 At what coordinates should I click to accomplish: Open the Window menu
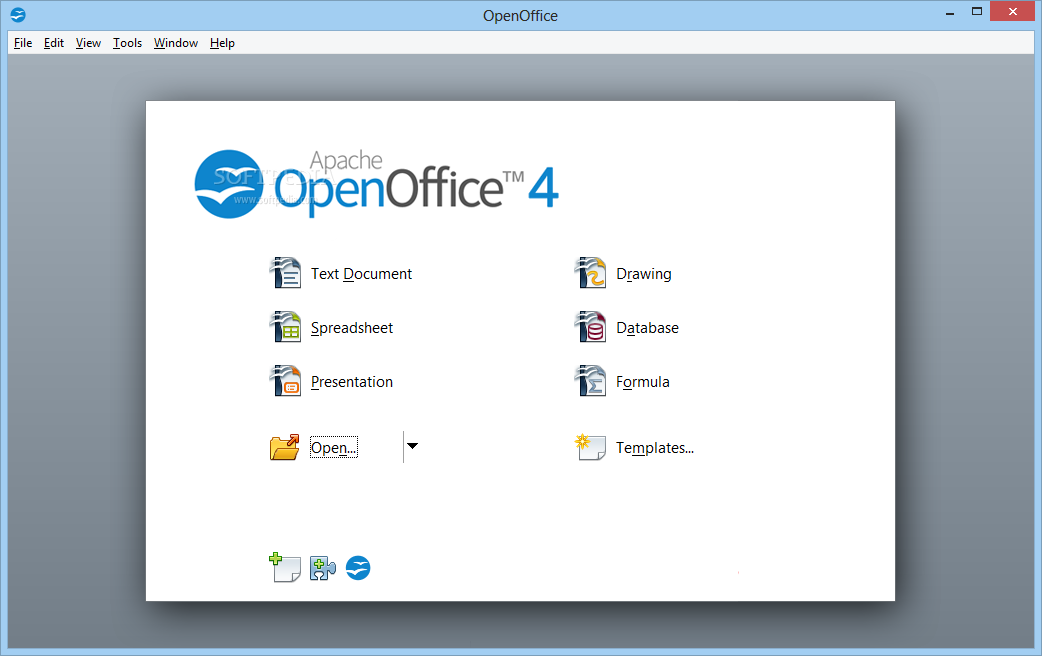point(176,43)
